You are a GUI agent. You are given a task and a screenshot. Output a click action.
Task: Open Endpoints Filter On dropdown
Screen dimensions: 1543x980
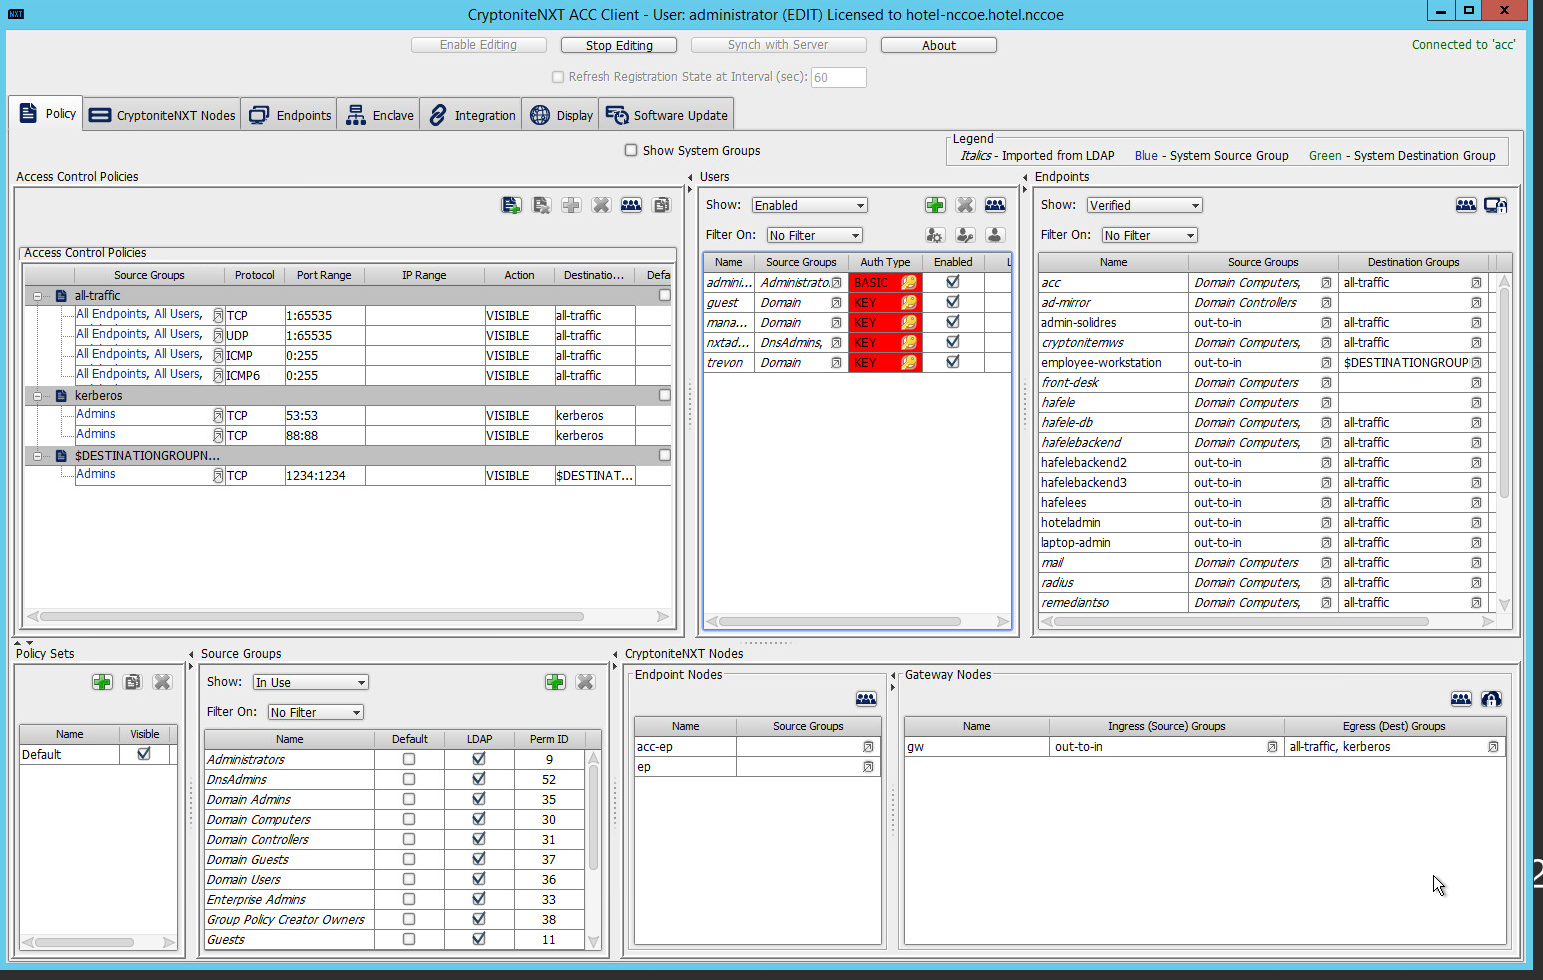point(1149,235)
